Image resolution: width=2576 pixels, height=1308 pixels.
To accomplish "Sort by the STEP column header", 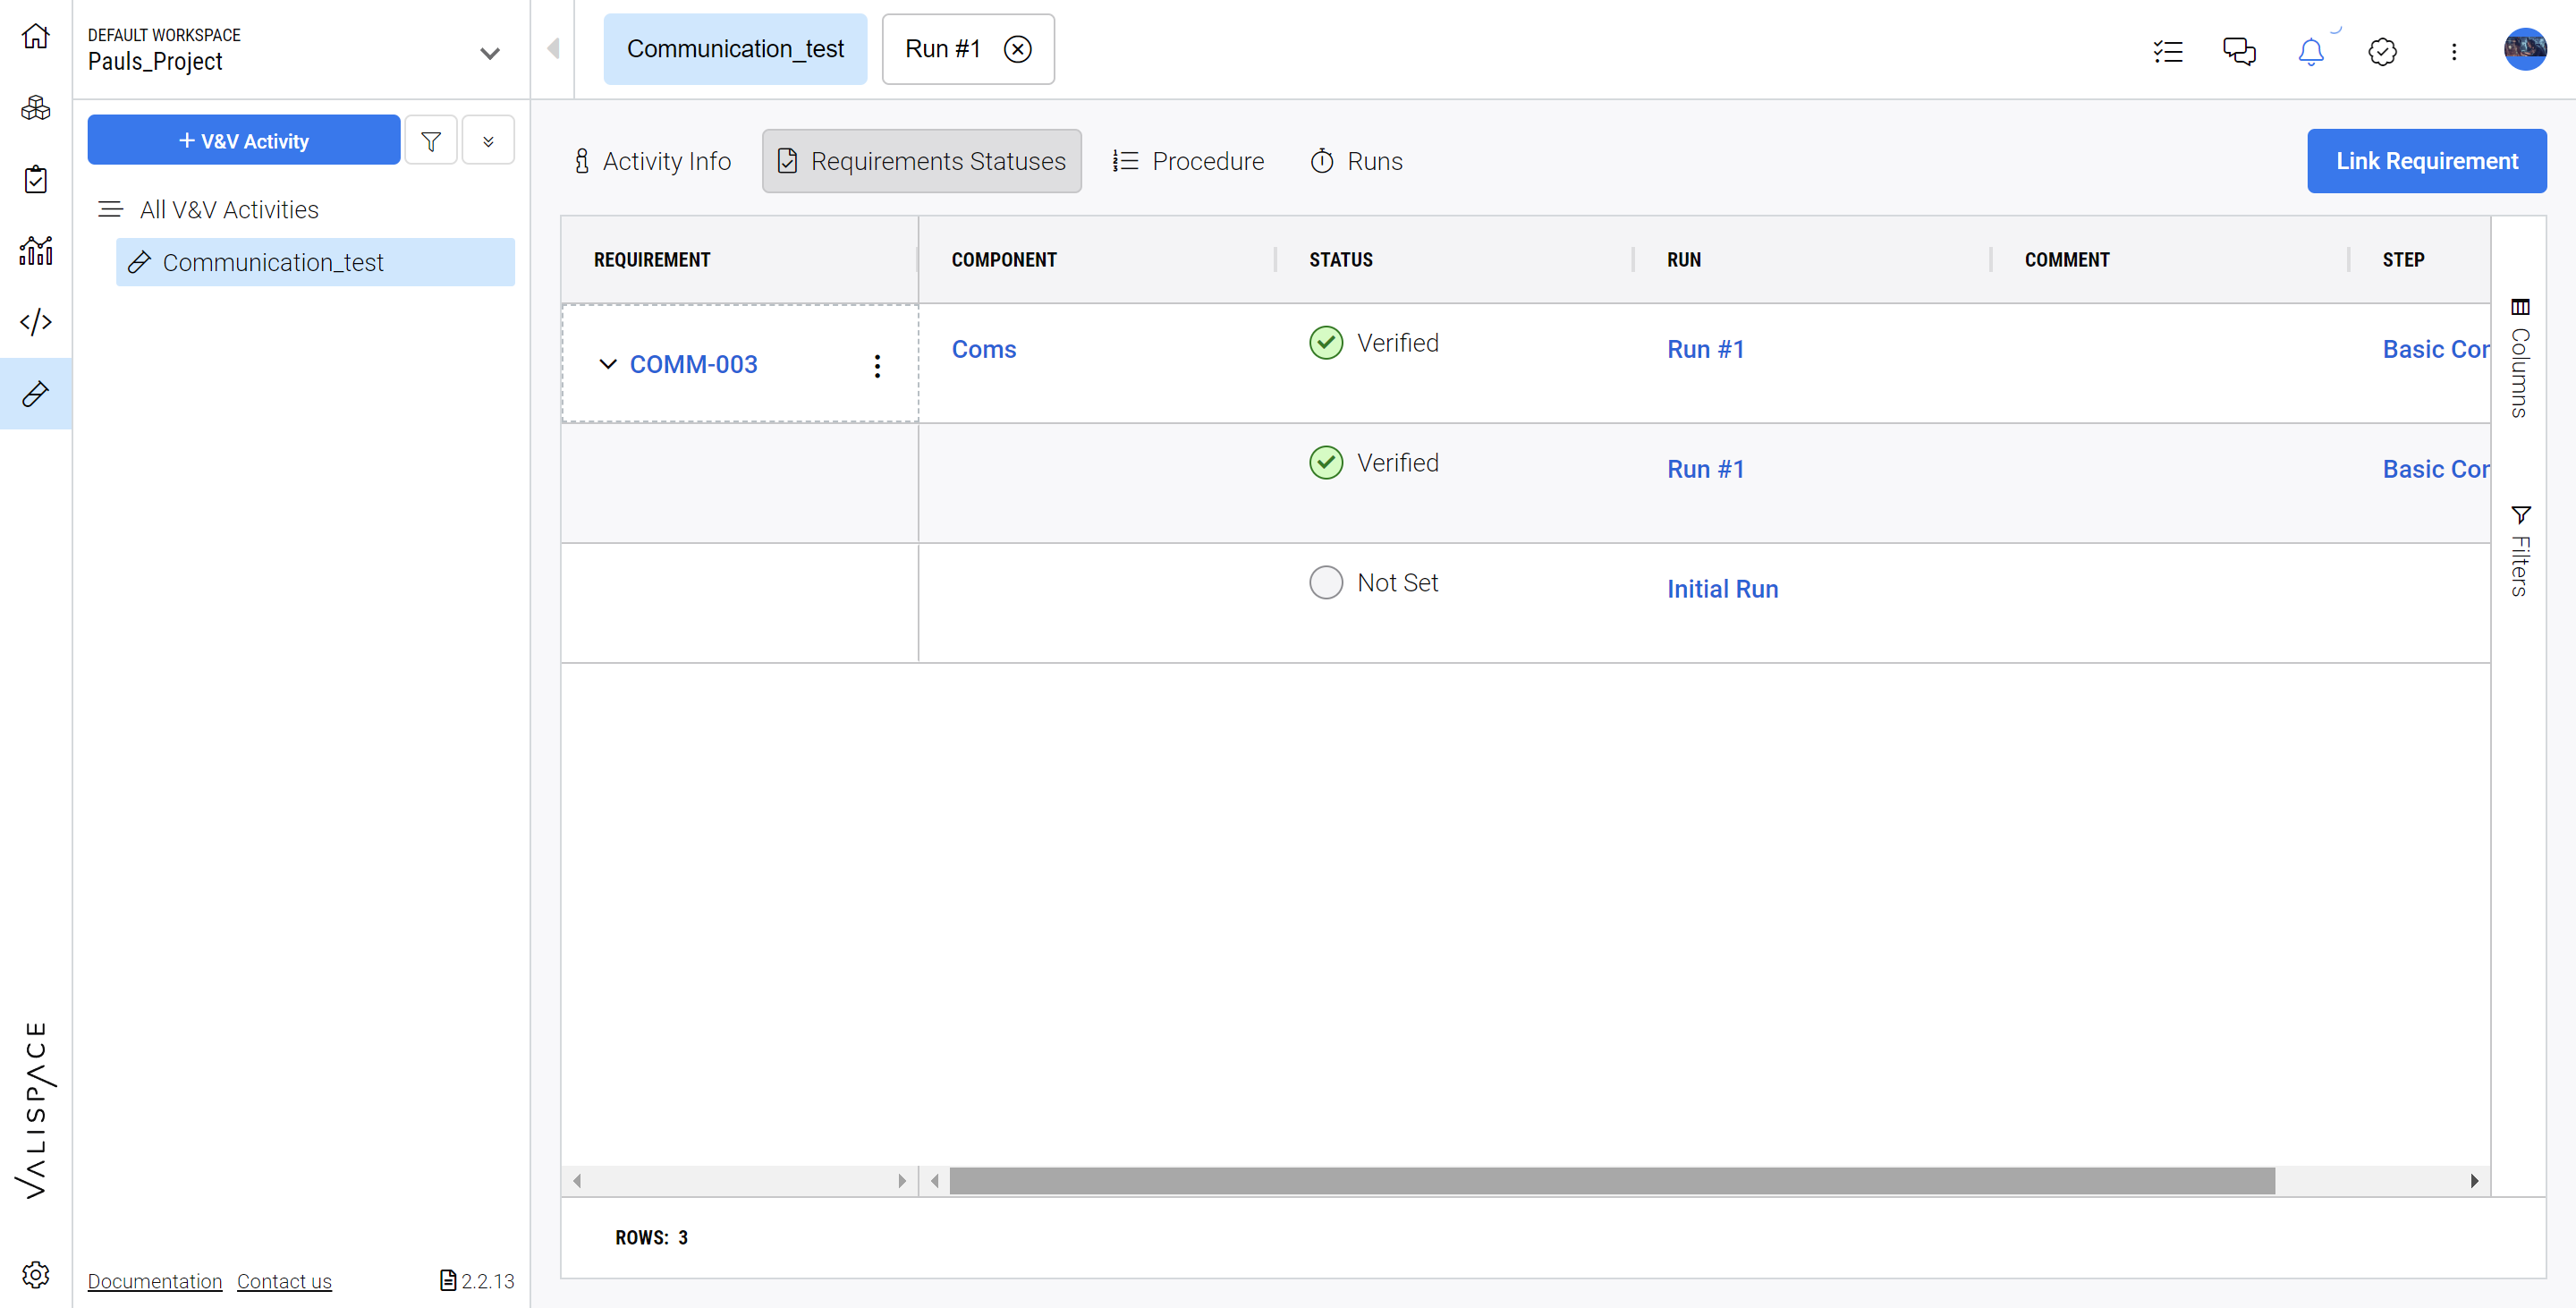I will 2403,260.
